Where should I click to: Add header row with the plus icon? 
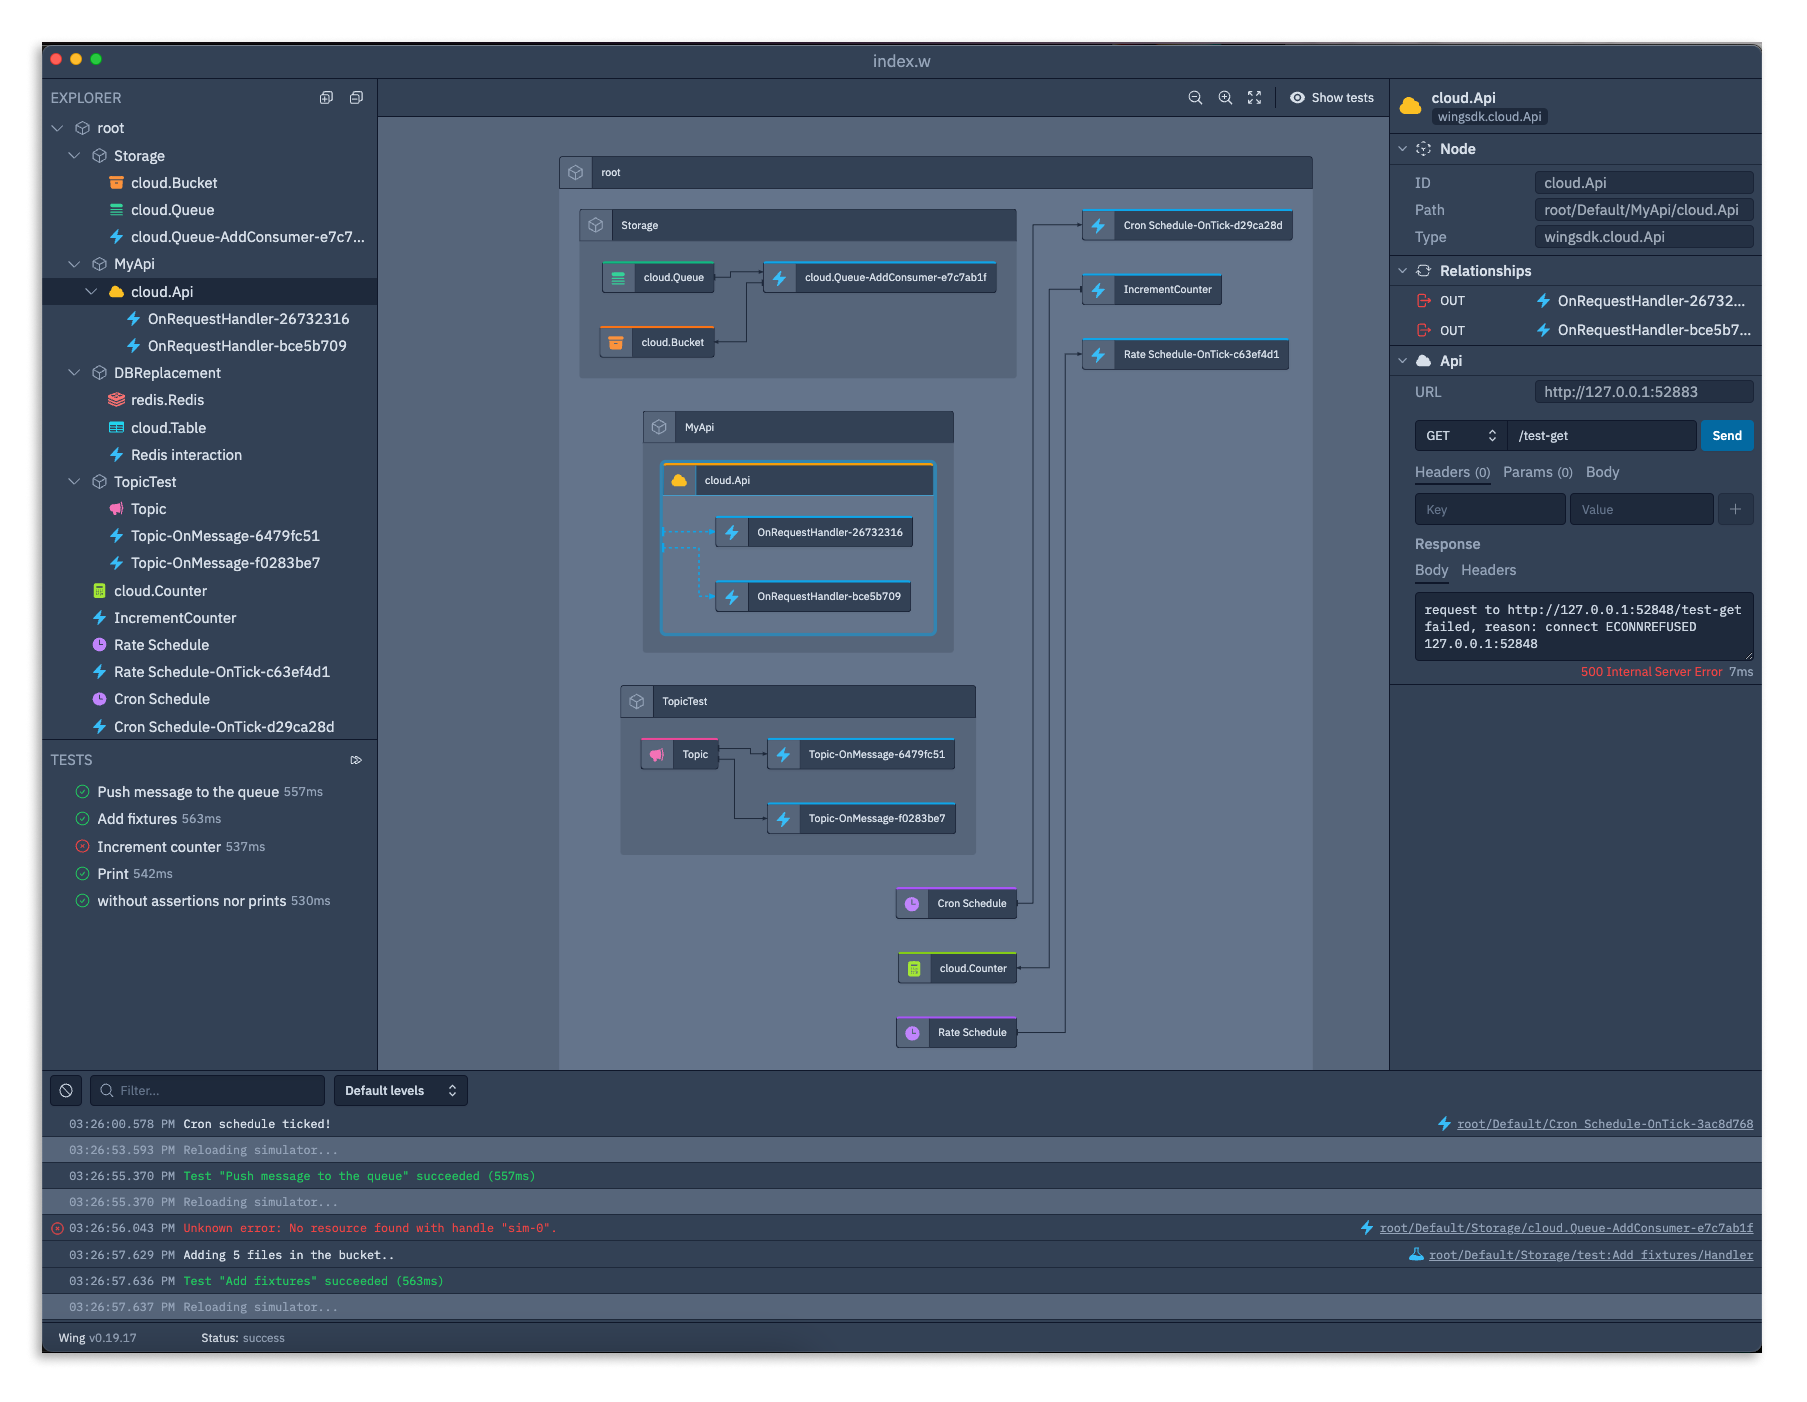[1735, 509]
